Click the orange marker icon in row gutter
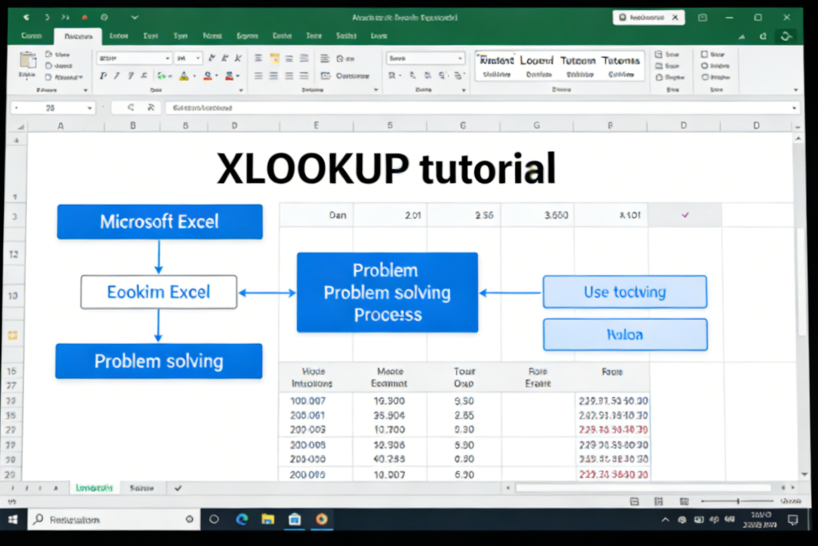 point(13,335)
